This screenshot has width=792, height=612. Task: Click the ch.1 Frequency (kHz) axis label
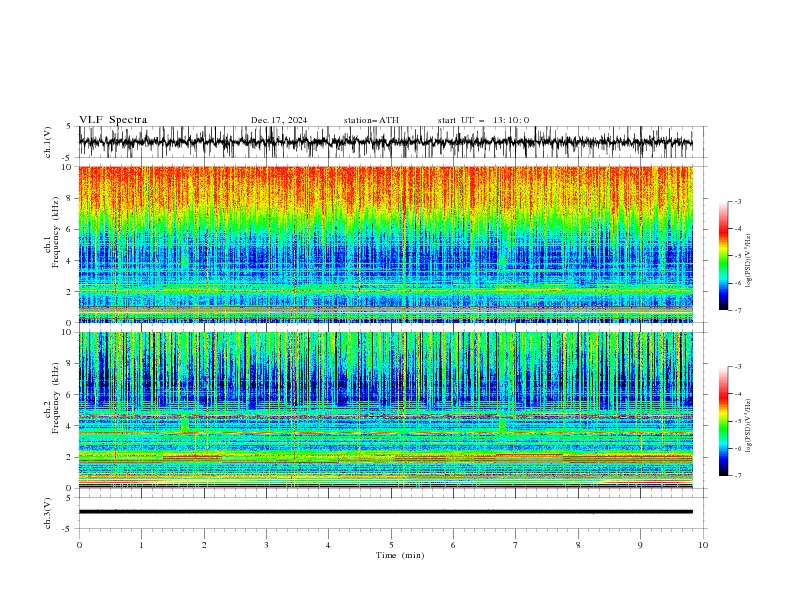click(x=51, y=232)
